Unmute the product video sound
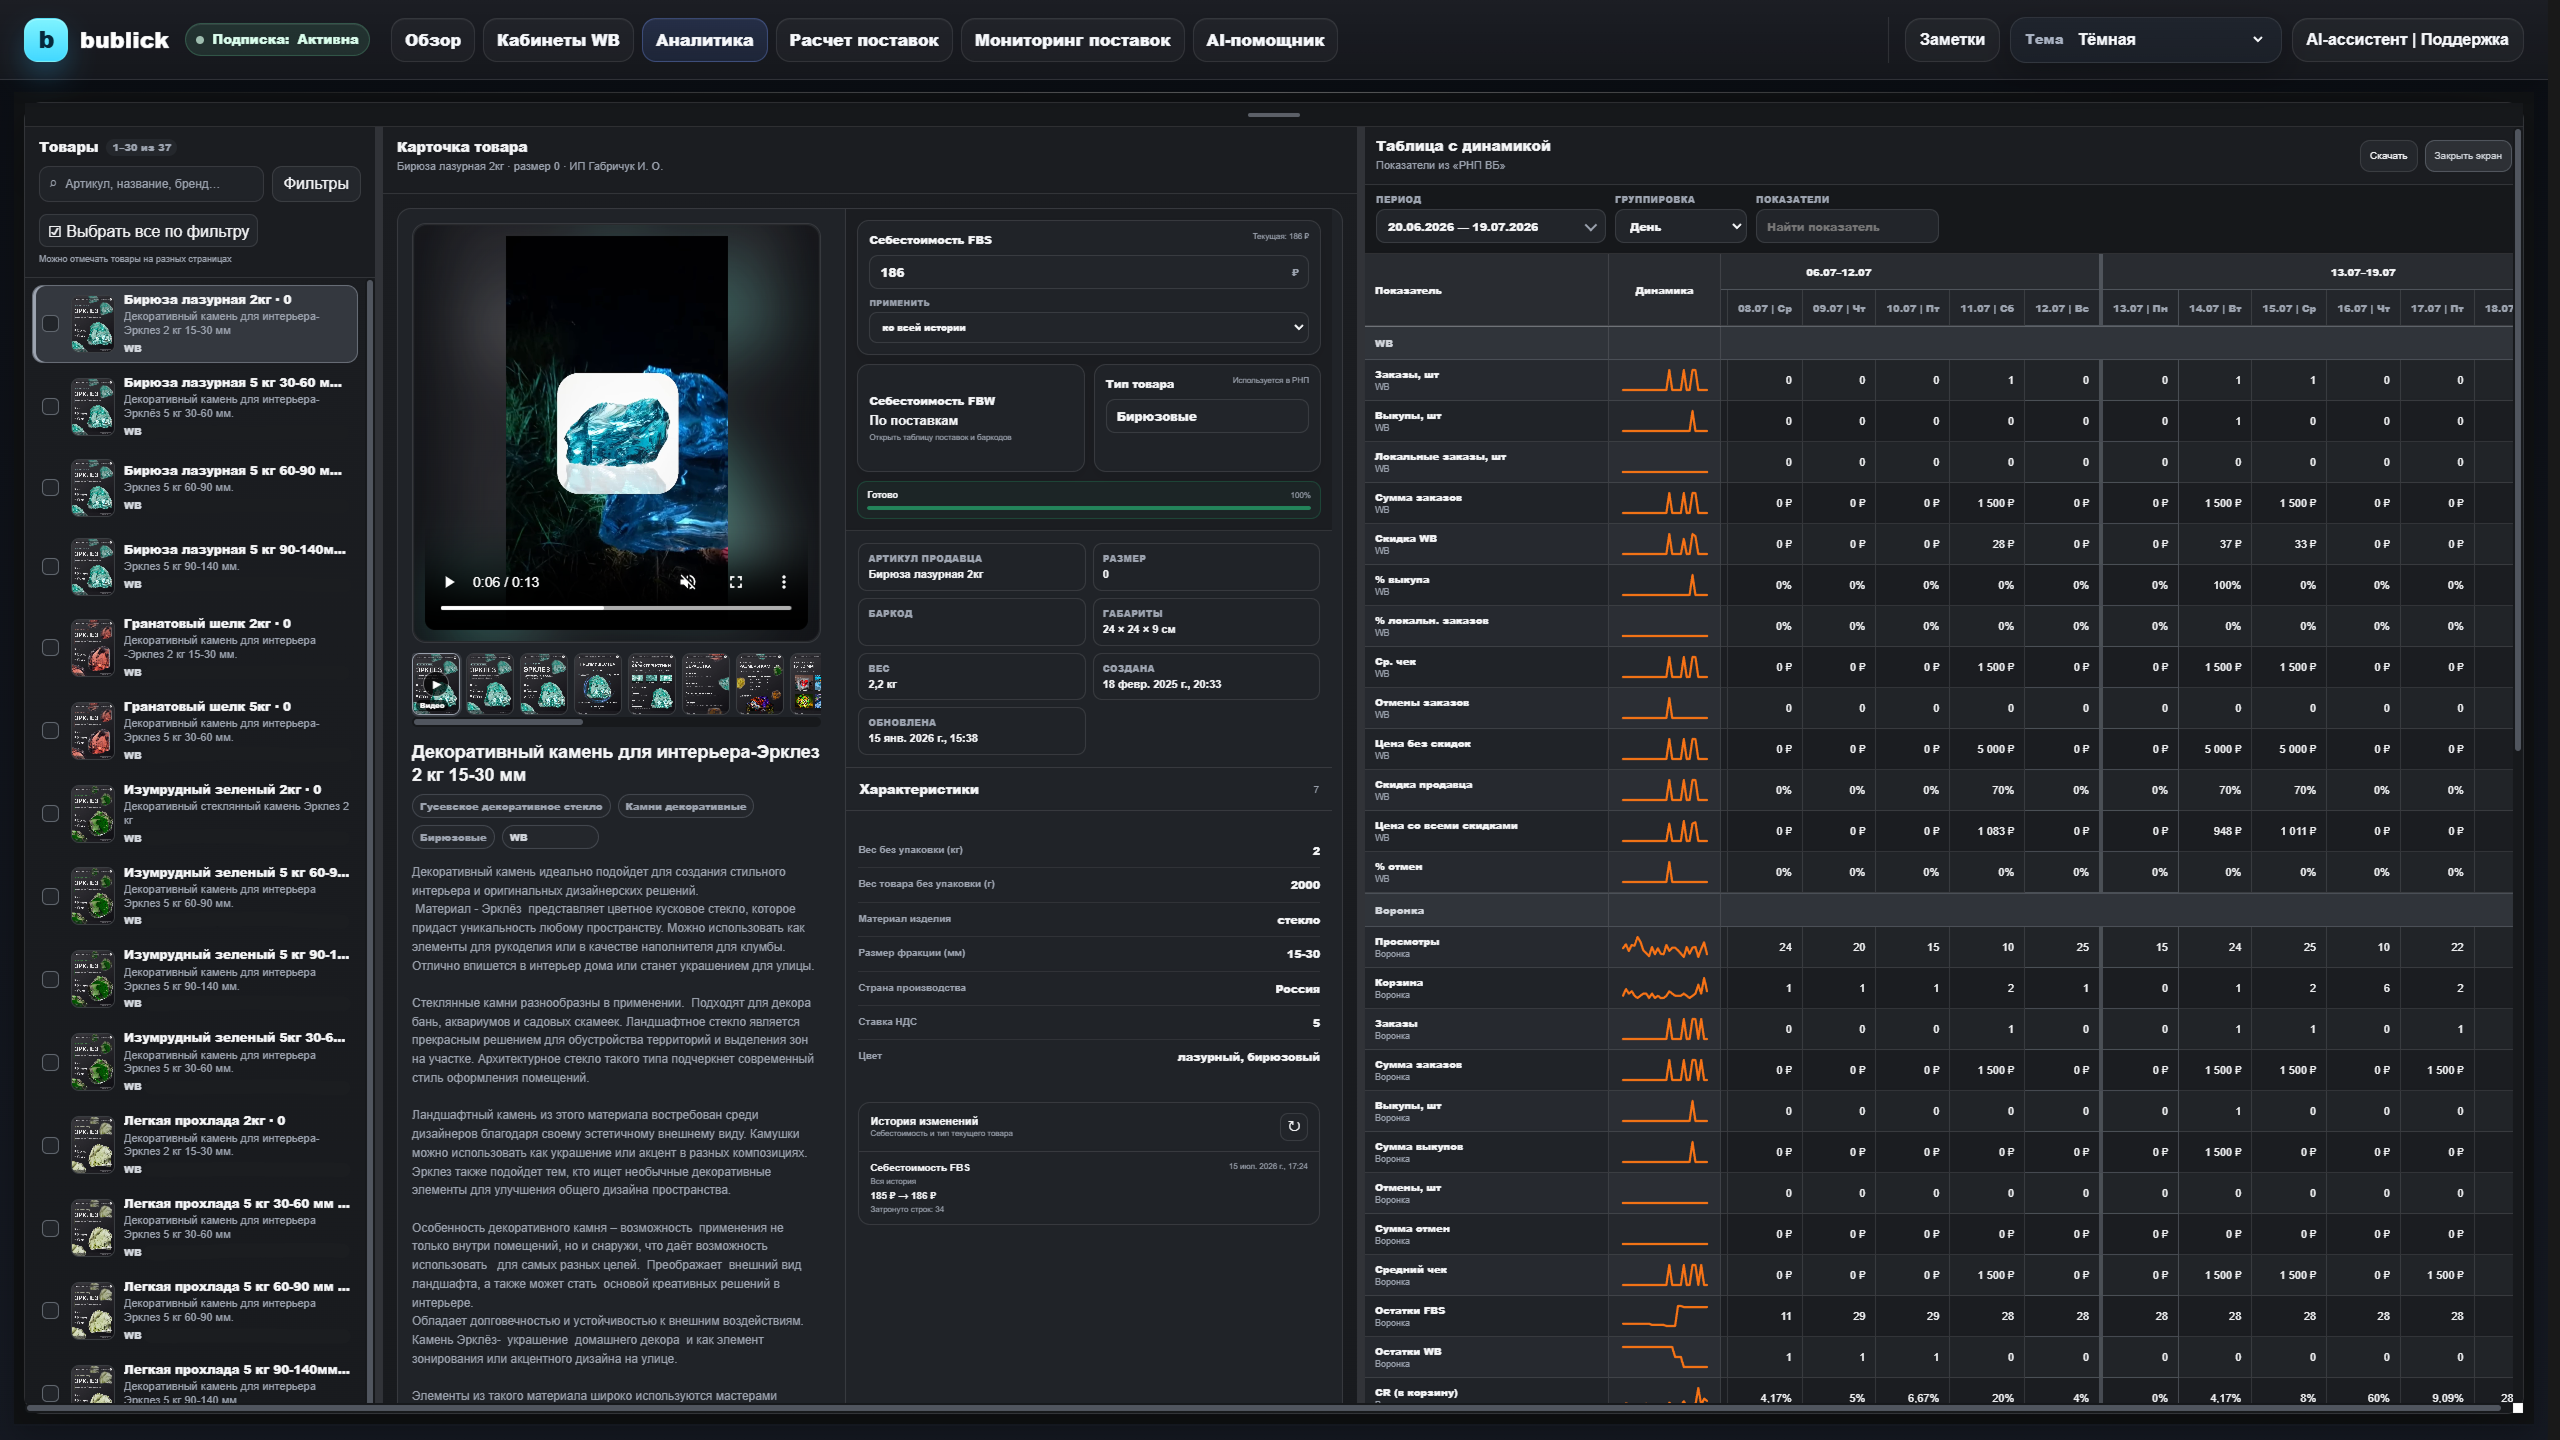The height and width of the screenshot is (1440, 2560). point(688,582)
